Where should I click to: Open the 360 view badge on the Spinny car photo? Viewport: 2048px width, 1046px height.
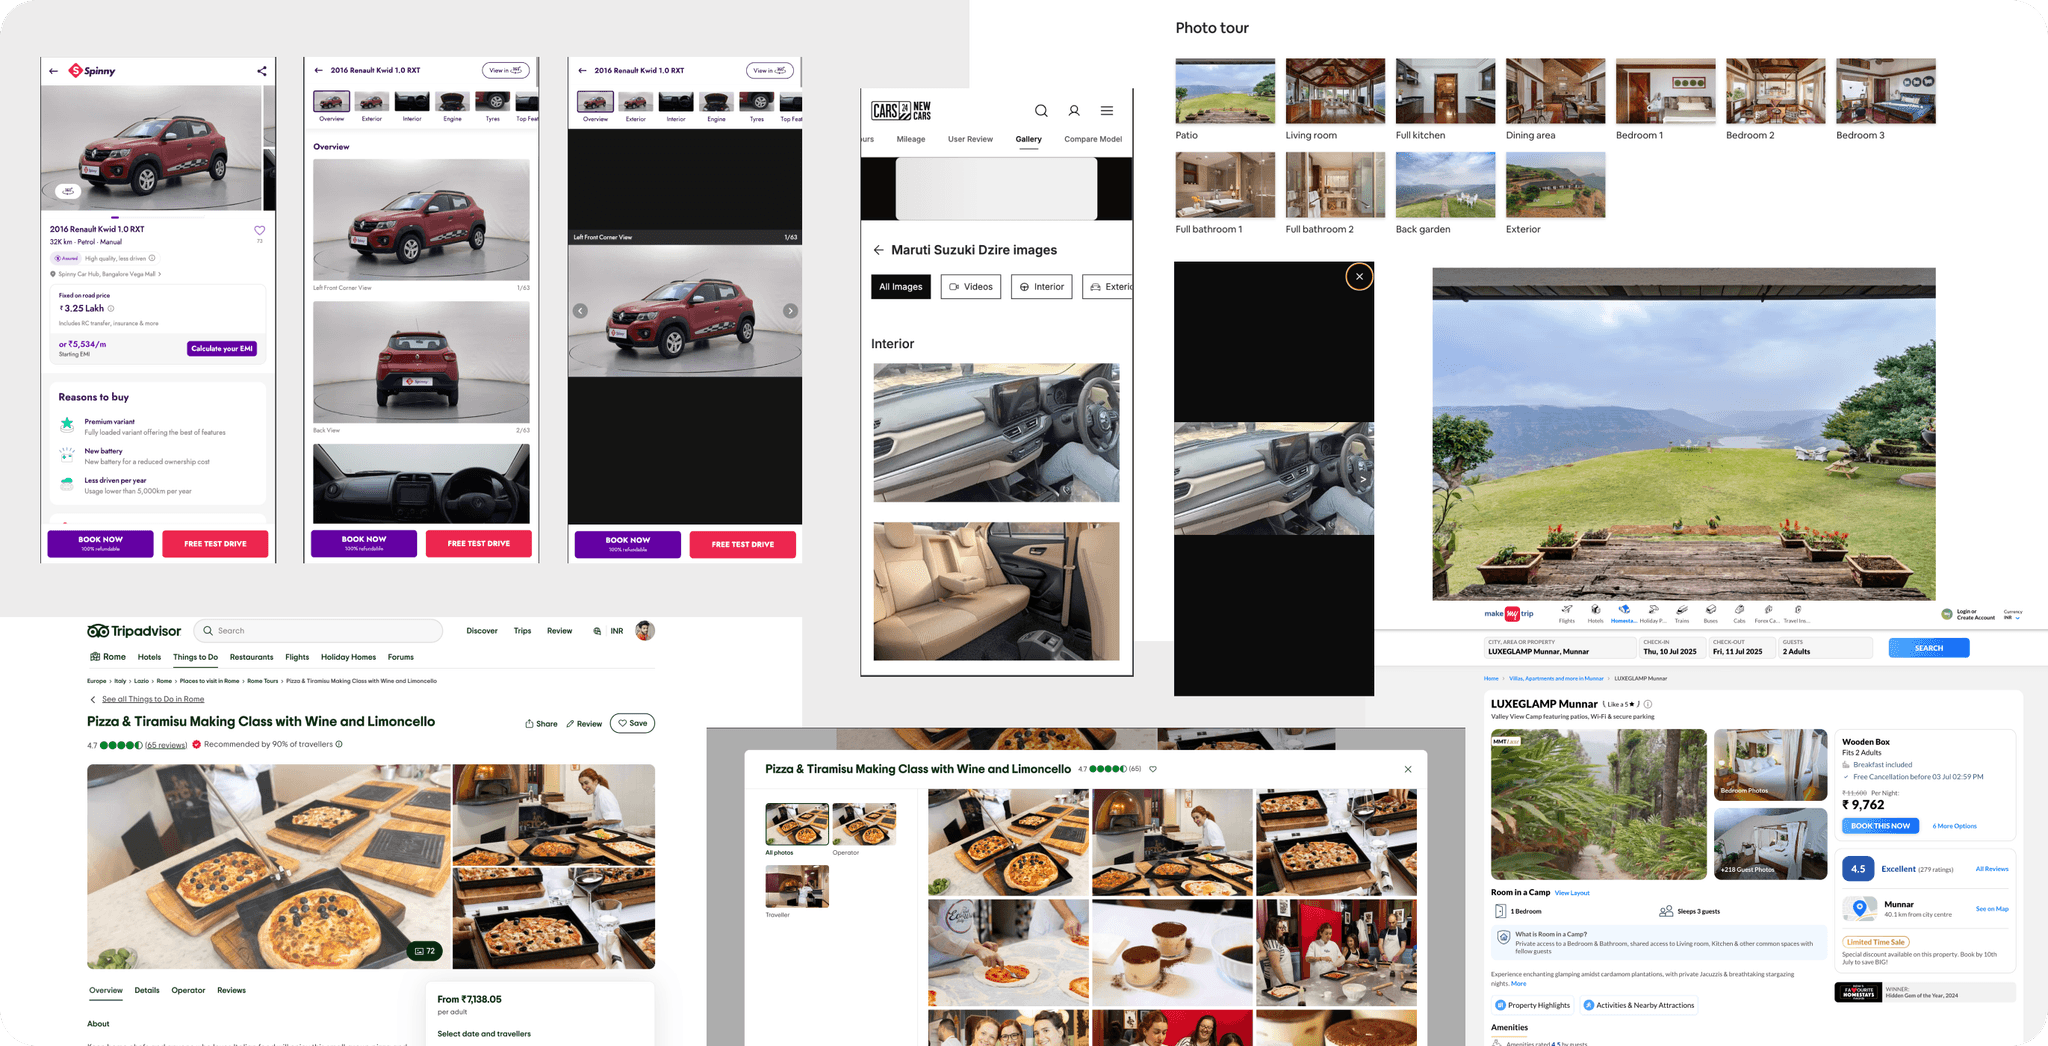(67, 191)
